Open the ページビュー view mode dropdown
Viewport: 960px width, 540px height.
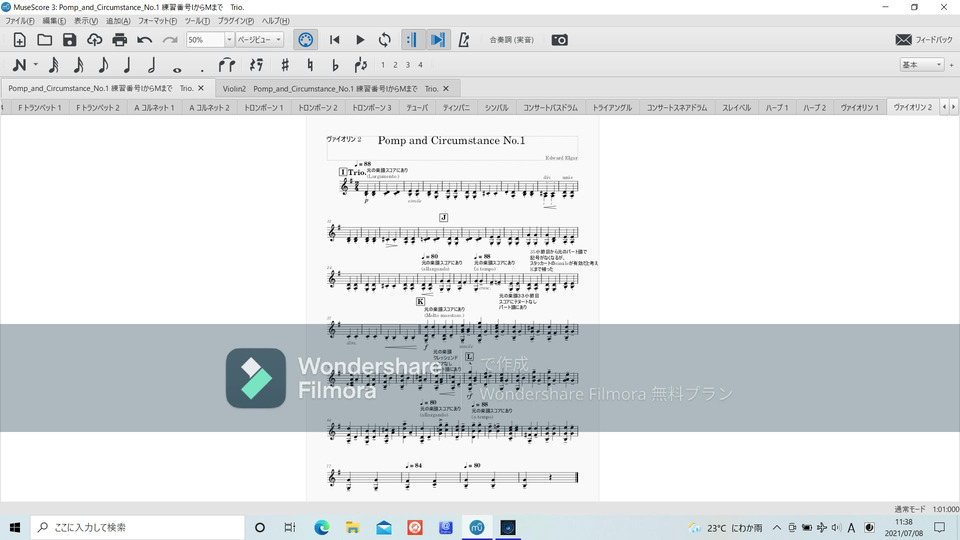[260, 40]
